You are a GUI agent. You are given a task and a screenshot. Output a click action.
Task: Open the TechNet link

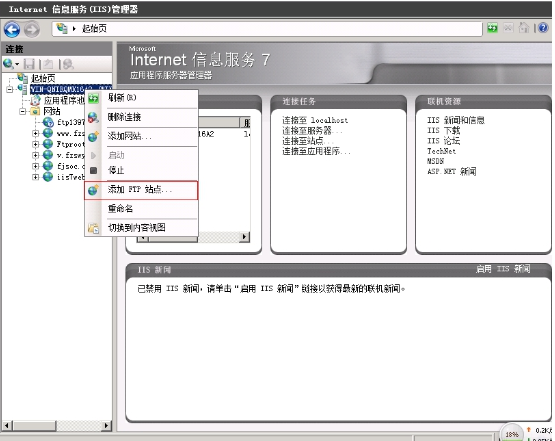pos(441,151)
